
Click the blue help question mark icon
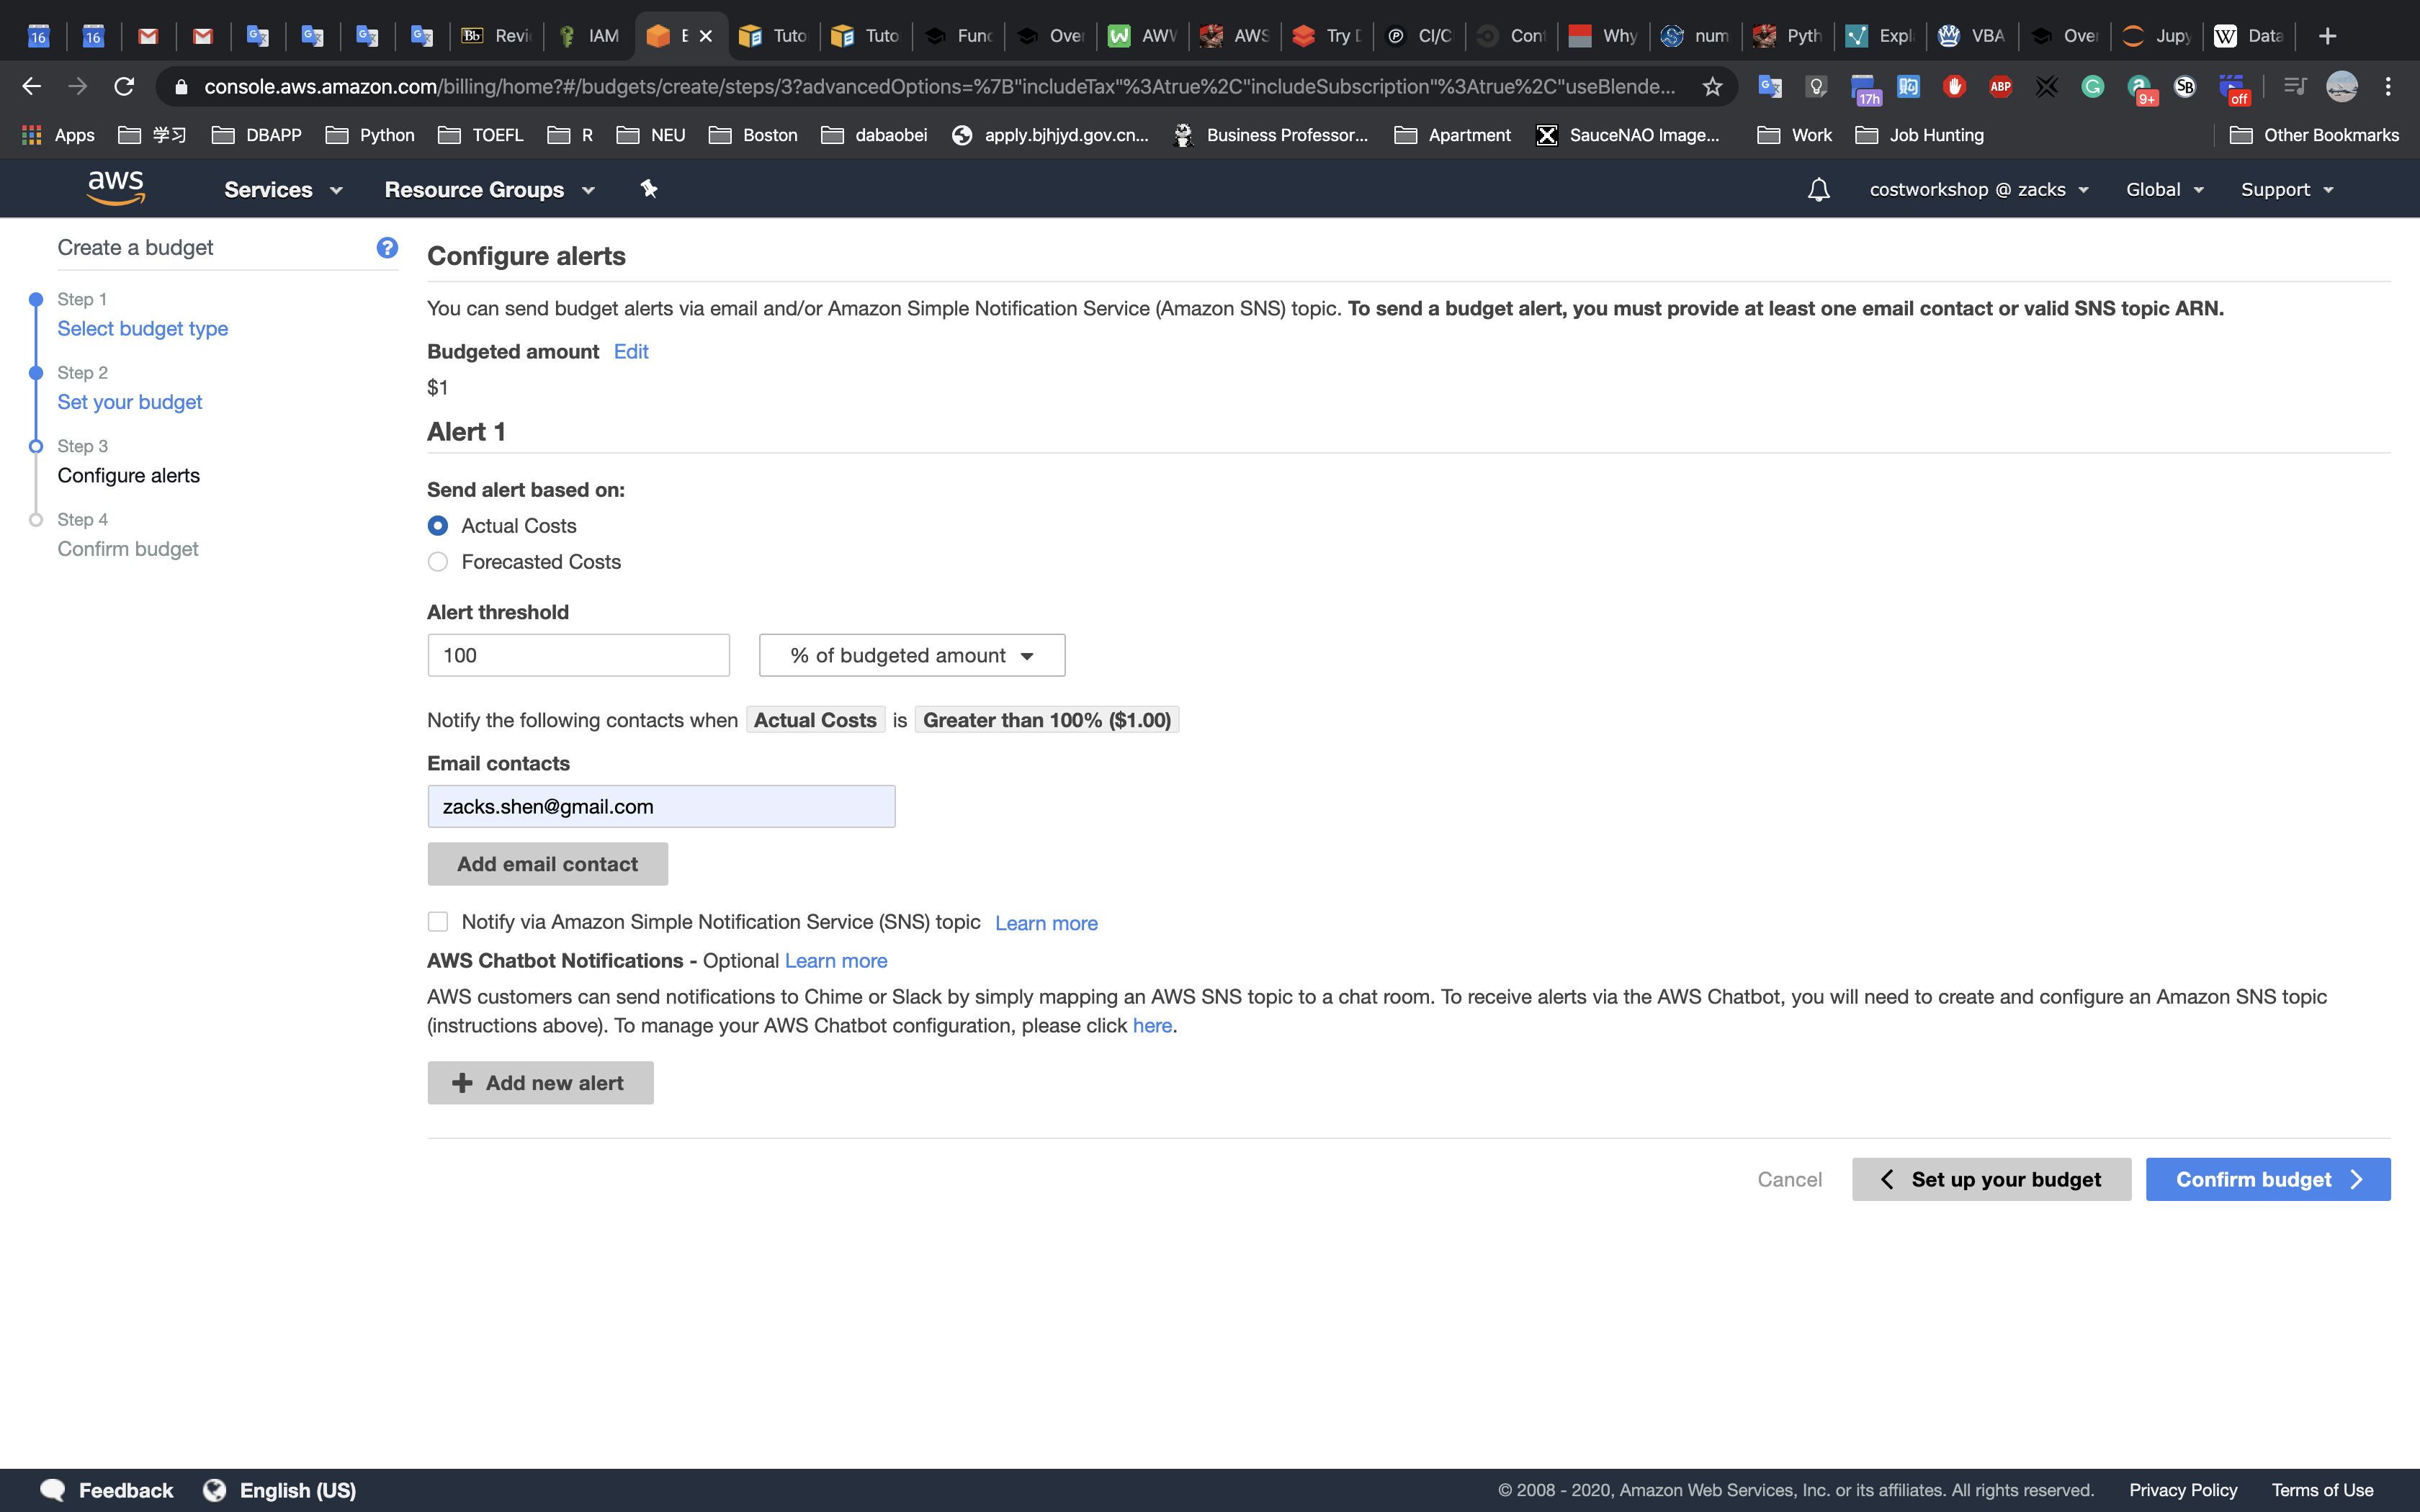[387, 248]
